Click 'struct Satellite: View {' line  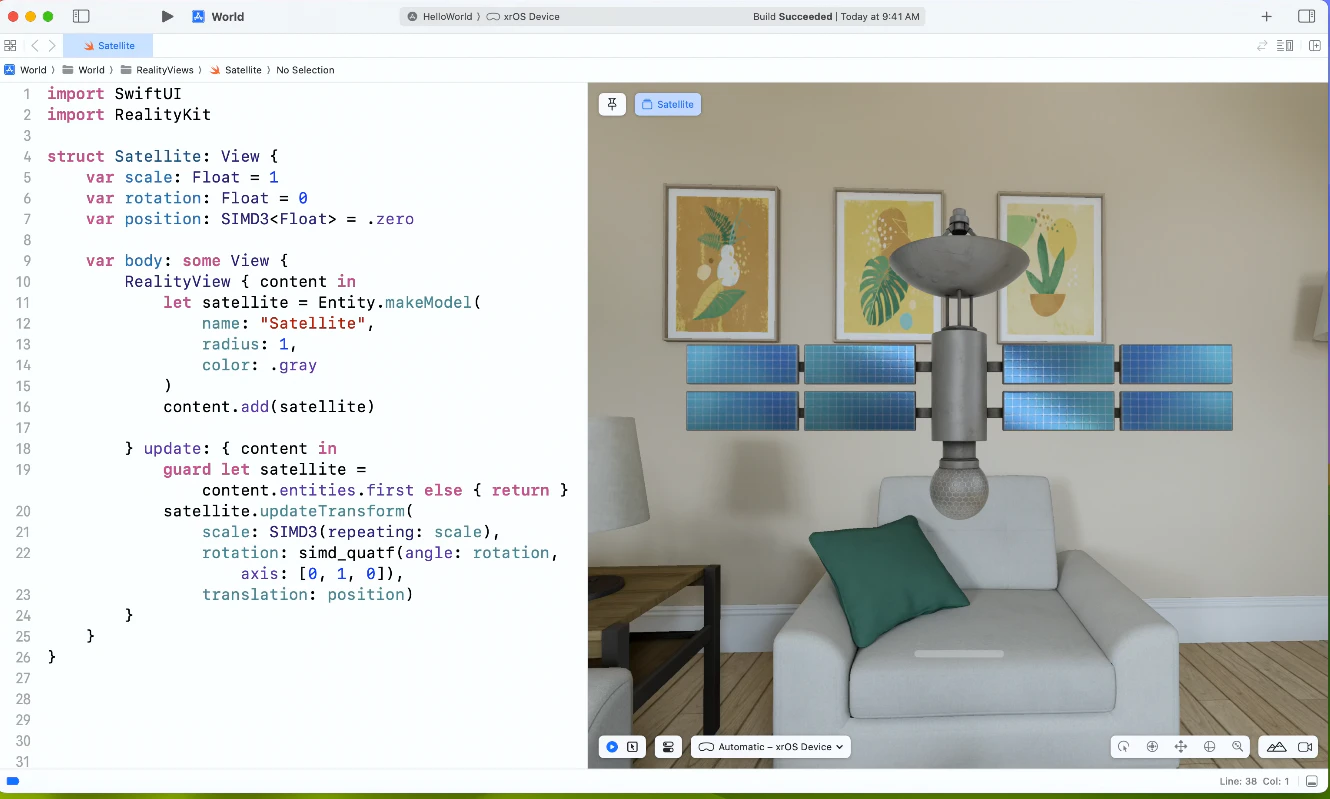[163, 157]
